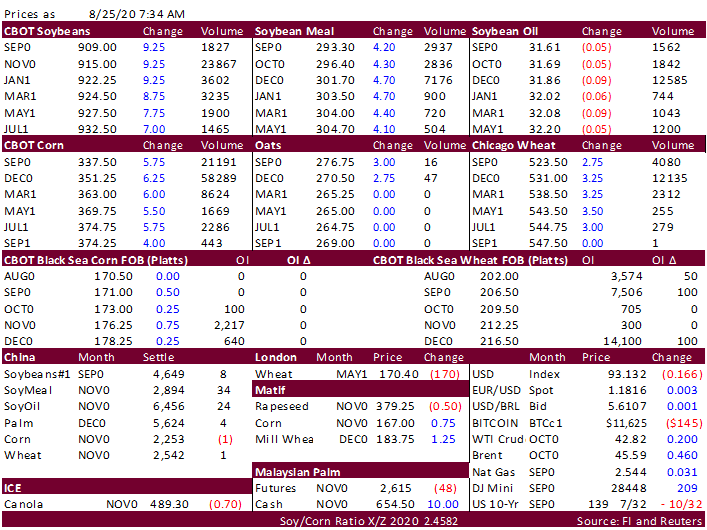
Task: Click soybeans NOV0 volume 23867
Action: click(x=219, y=64)
